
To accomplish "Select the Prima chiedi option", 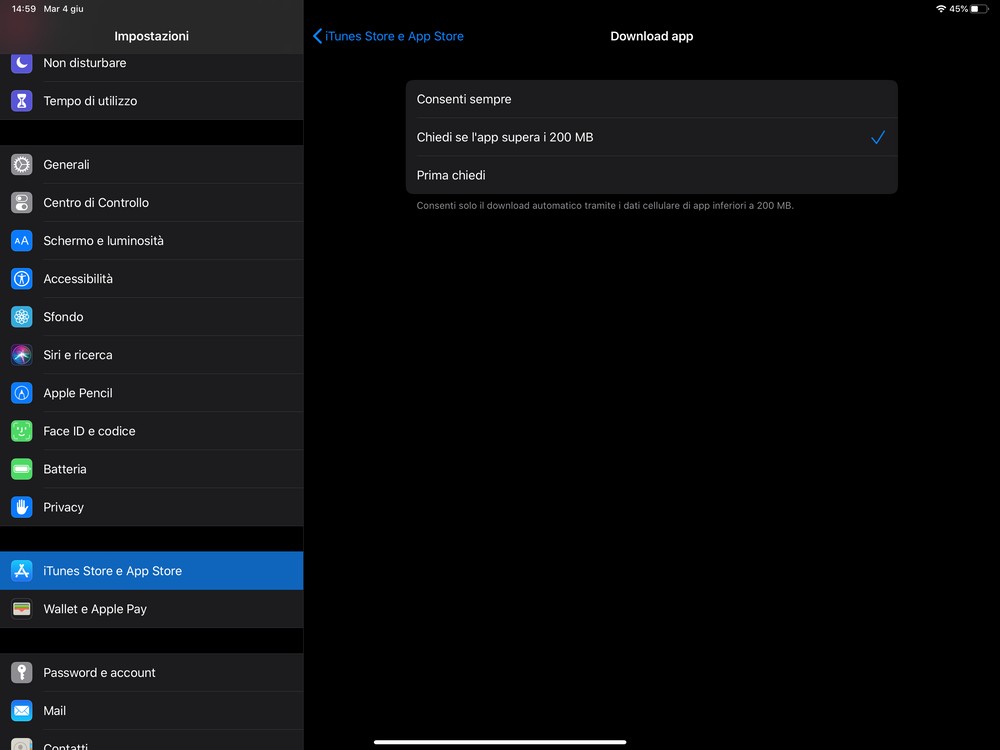I will pyautogui.click(x=652, y=175).
